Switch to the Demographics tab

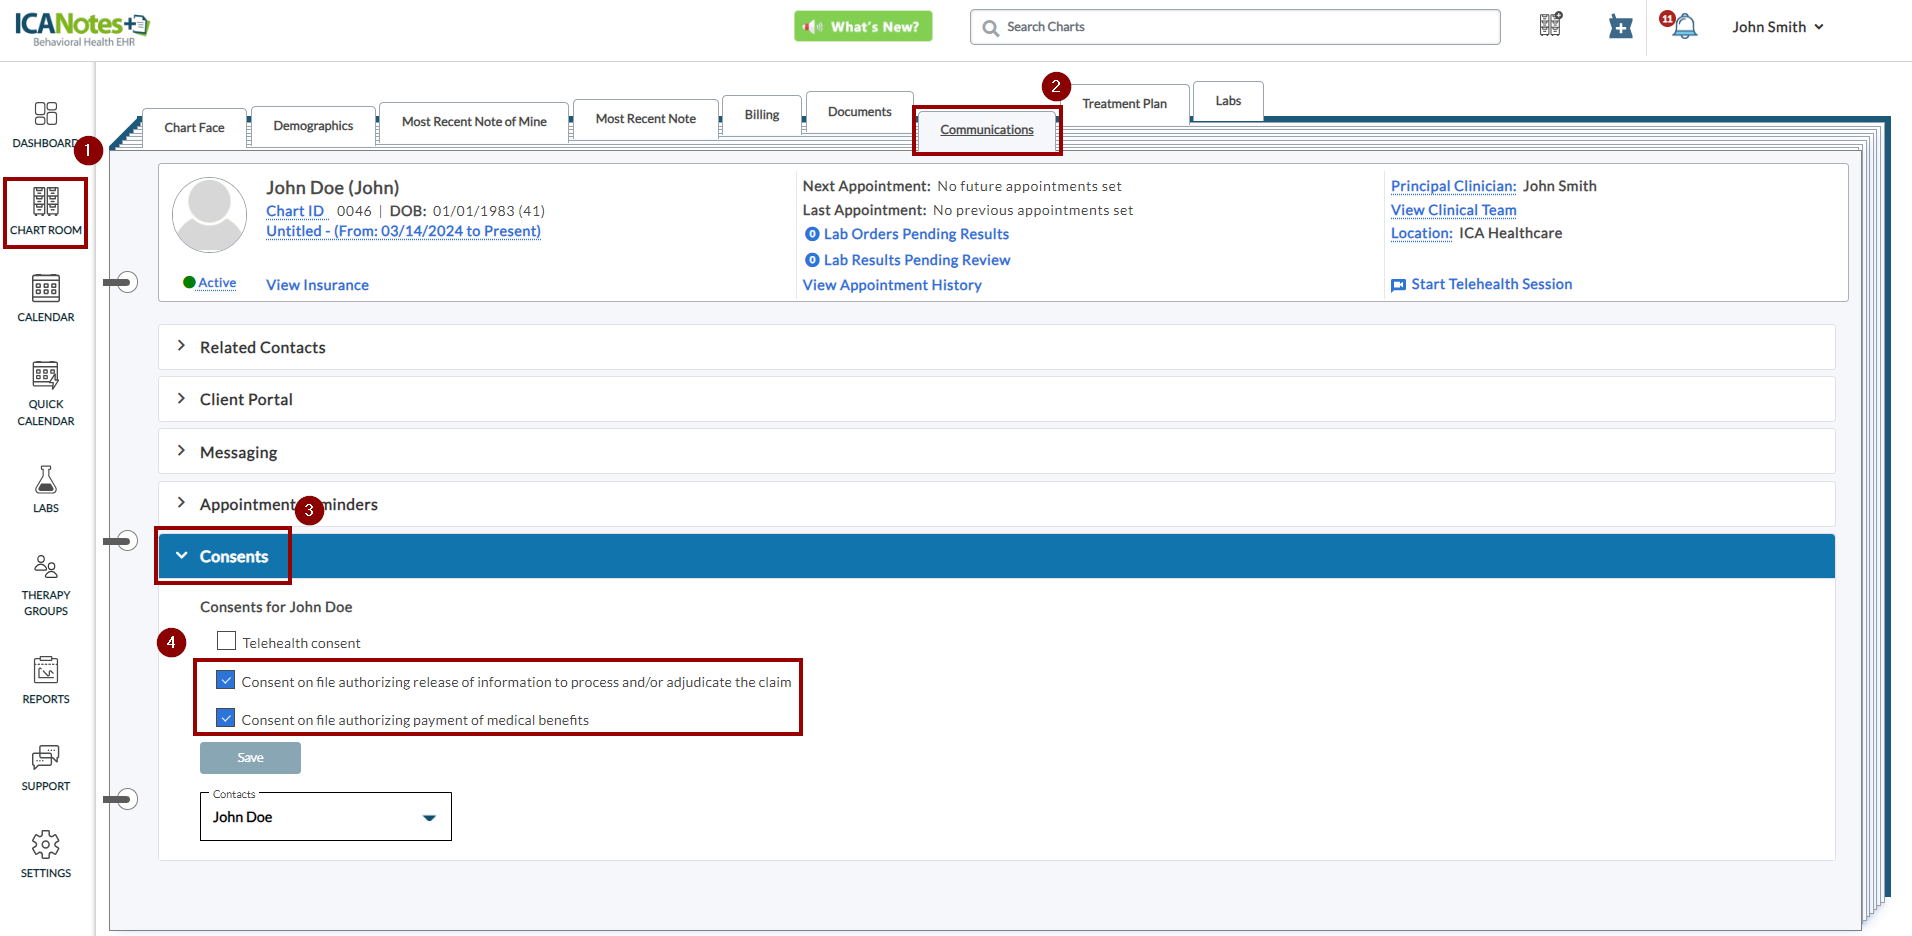(x=313, y=126)
